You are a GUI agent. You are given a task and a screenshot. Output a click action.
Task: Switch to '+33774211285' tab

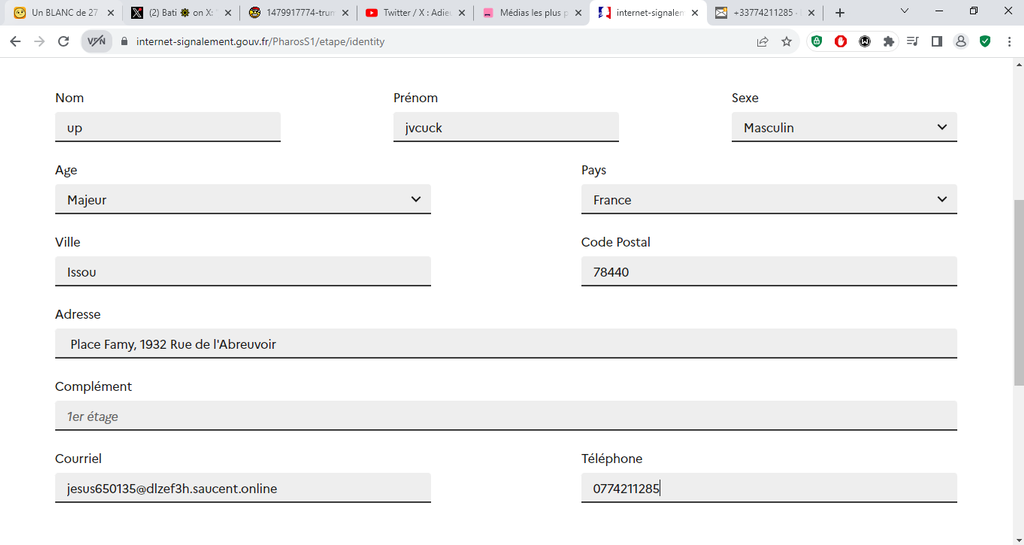pos(765,12)
